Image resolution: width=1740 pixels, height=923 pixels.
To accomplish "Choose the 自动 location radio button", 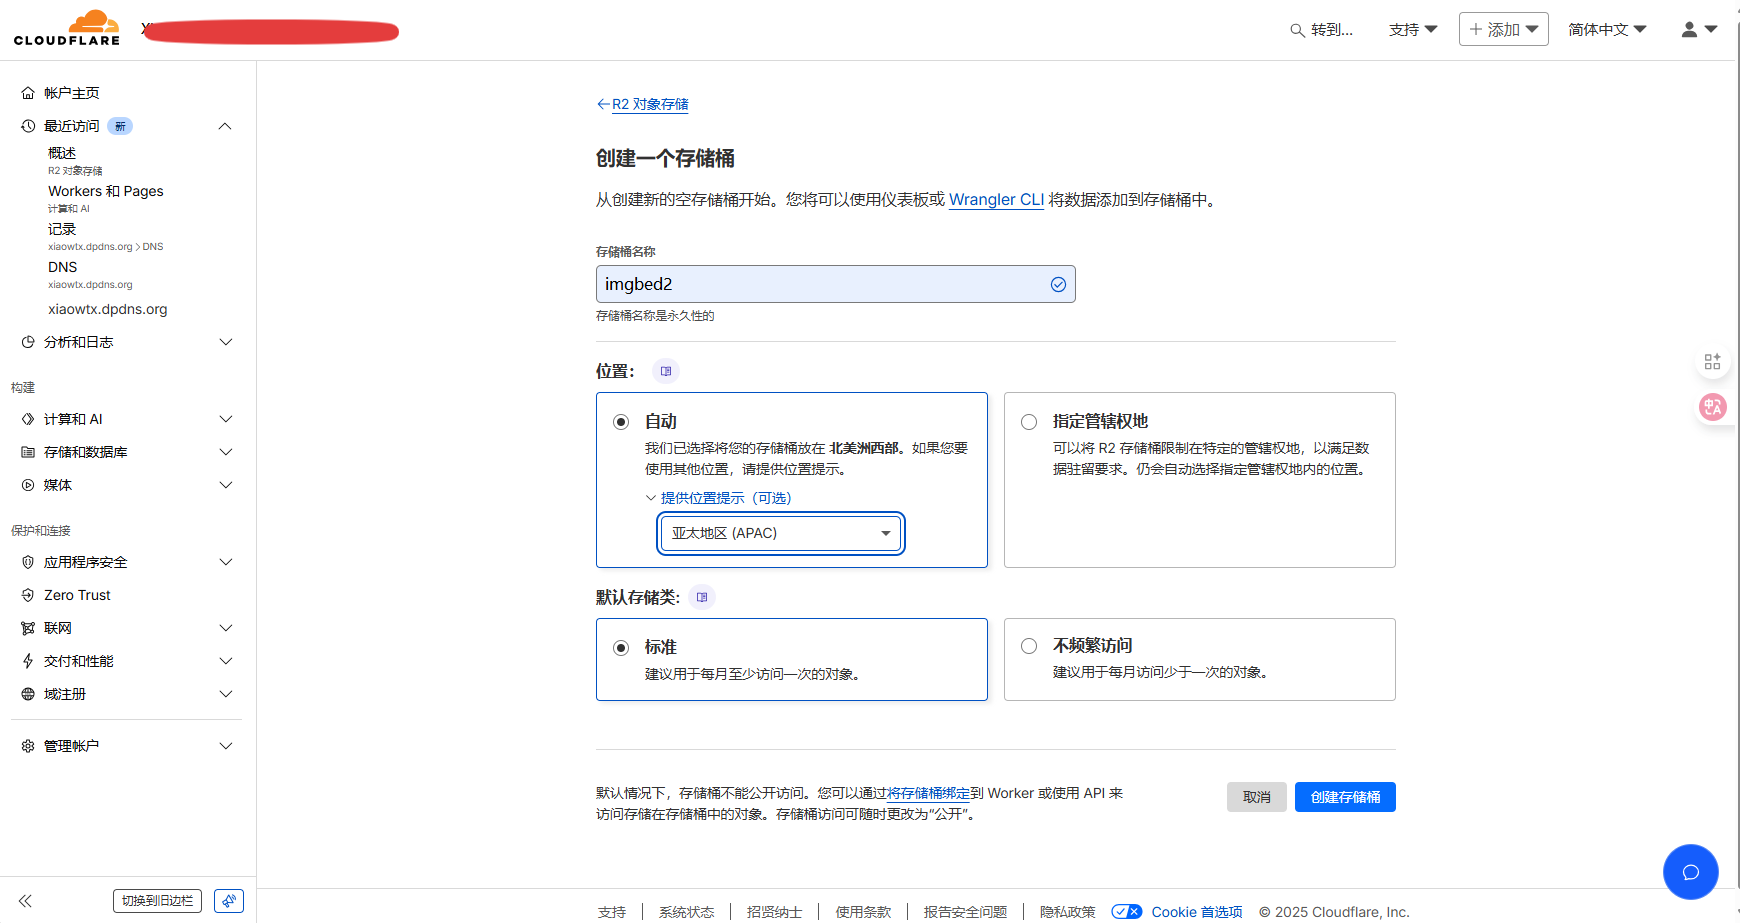I will pyautogui.click(x=621, y=422).
